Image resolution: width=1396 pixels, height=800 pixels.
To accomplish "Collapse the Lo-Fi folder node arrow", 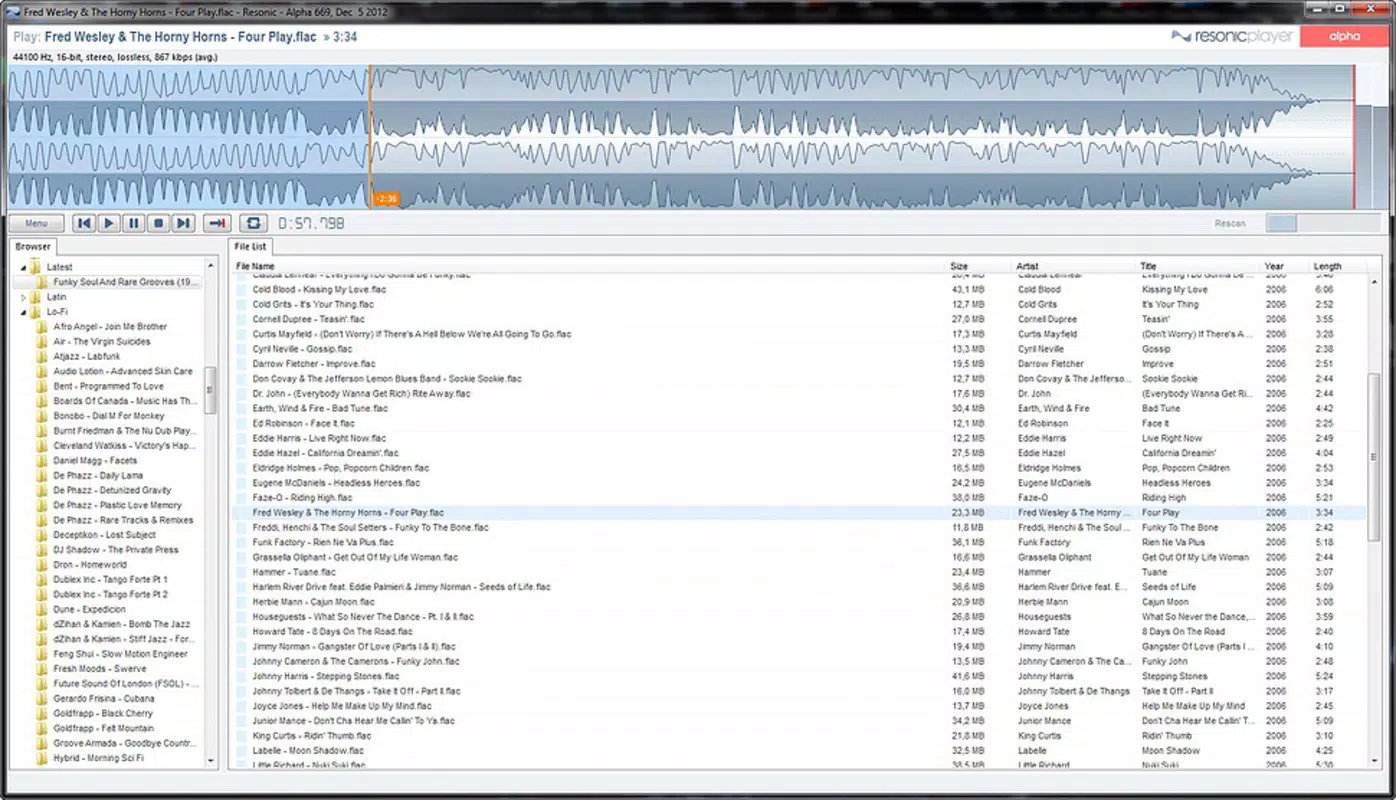I will [x=24, y=312].
